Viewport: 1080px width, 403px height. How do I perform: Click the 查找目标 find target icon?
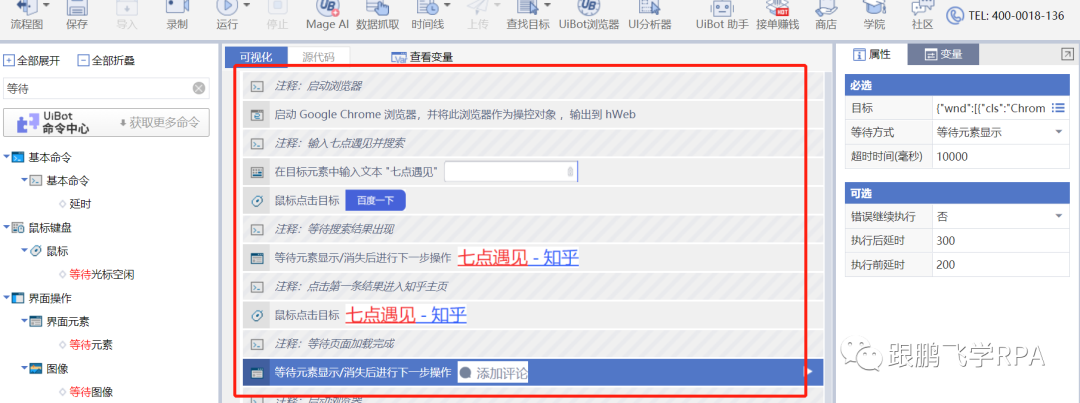pos(528,15)
